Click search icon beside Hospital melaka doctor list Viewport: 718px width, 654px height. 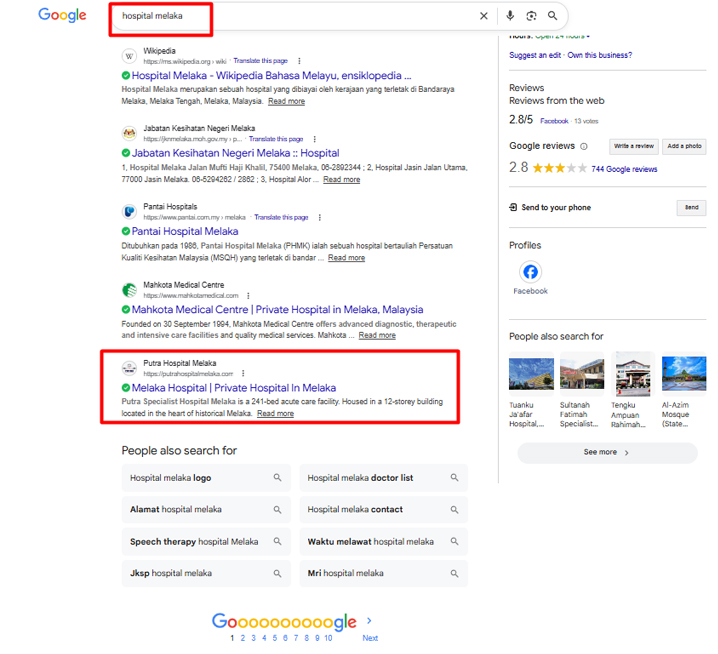[454, 478]
